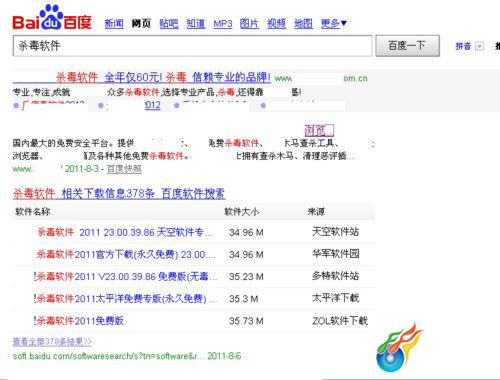Open the 图片 images tab

click(249, 24)
